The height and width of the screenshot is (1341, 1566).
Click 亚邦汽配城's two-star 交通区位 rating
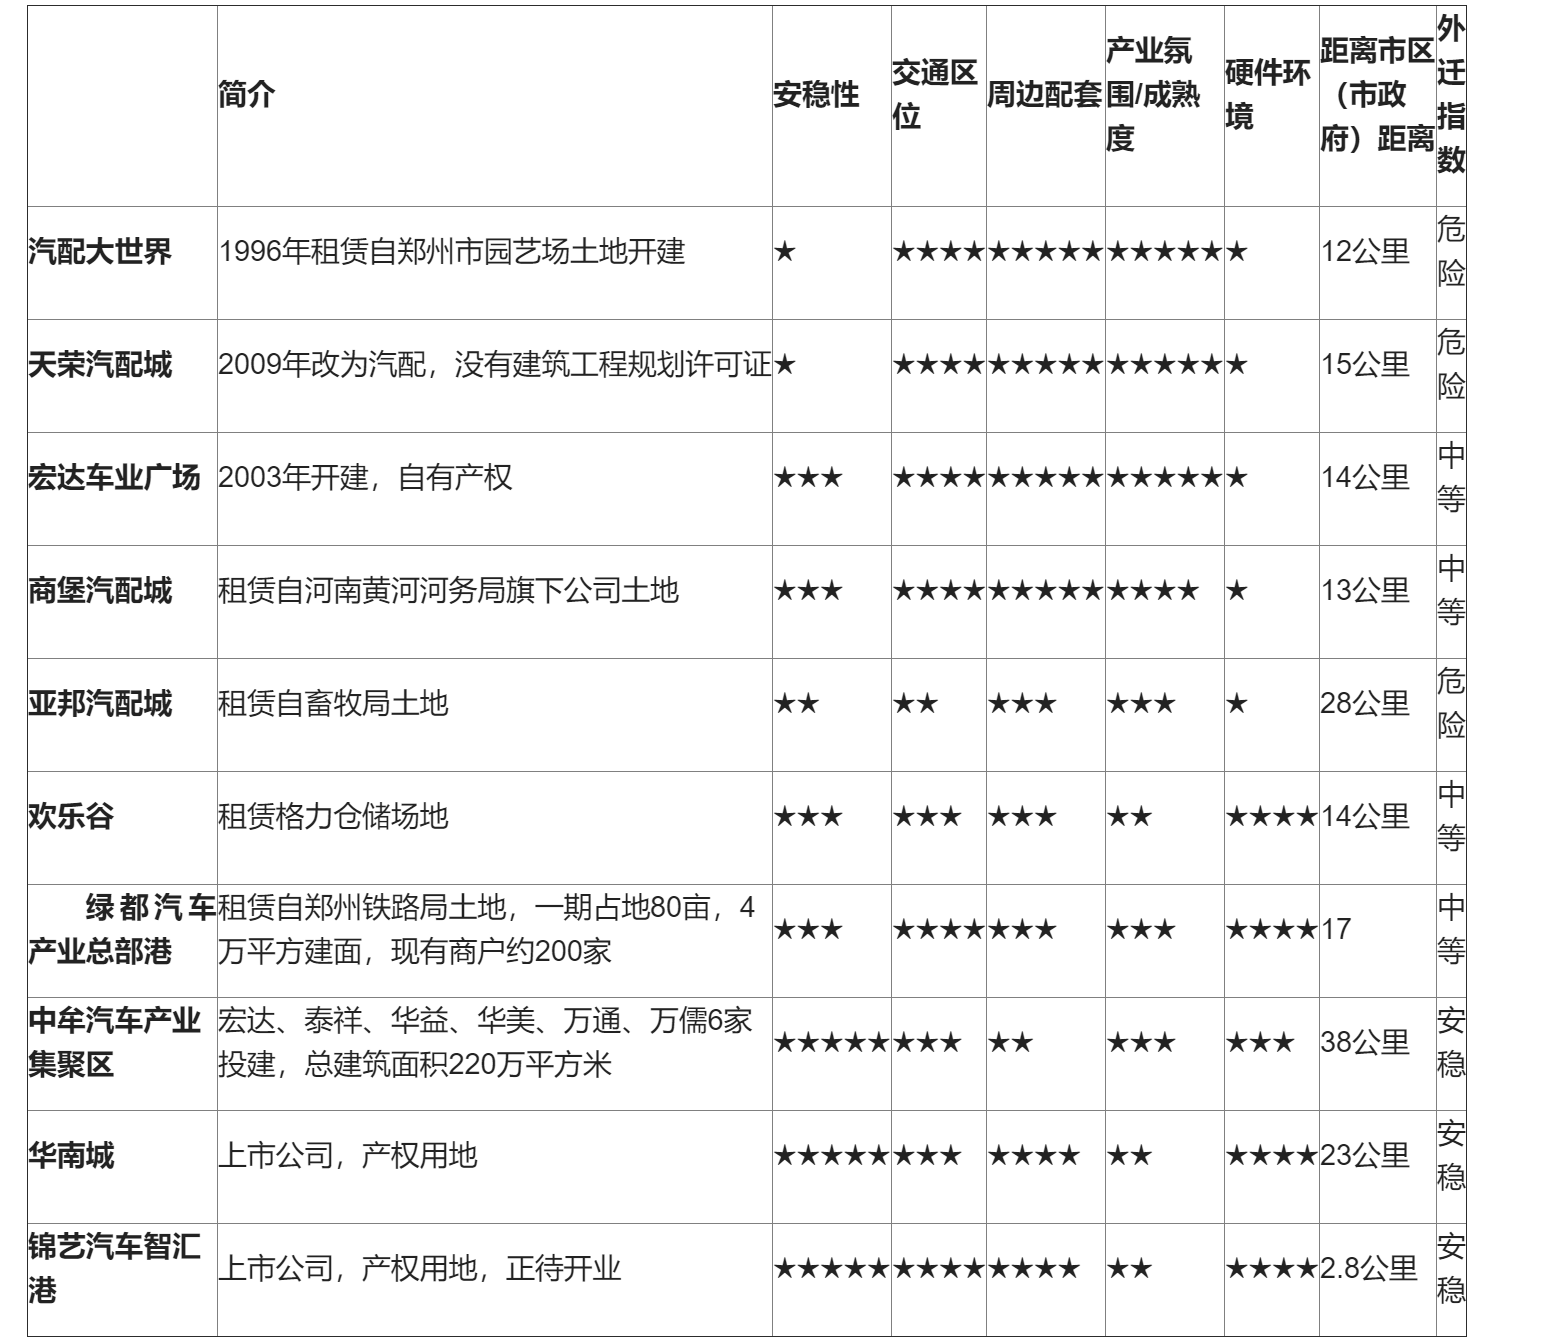coord(915,704)
